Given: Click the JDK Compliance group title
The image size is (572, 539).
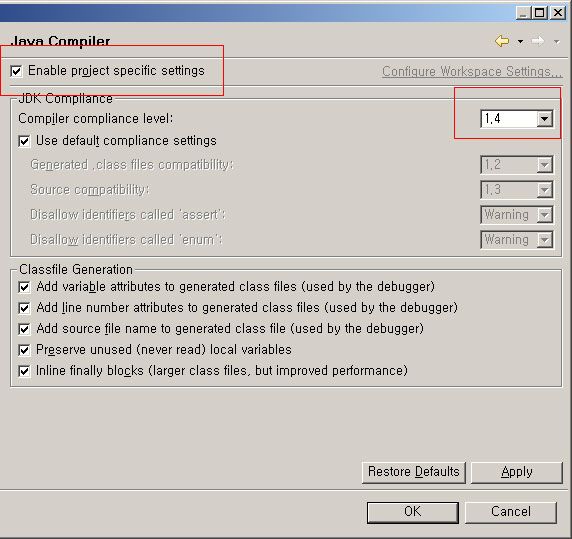Looking at the screenshot, I should [x=65, y=99].
